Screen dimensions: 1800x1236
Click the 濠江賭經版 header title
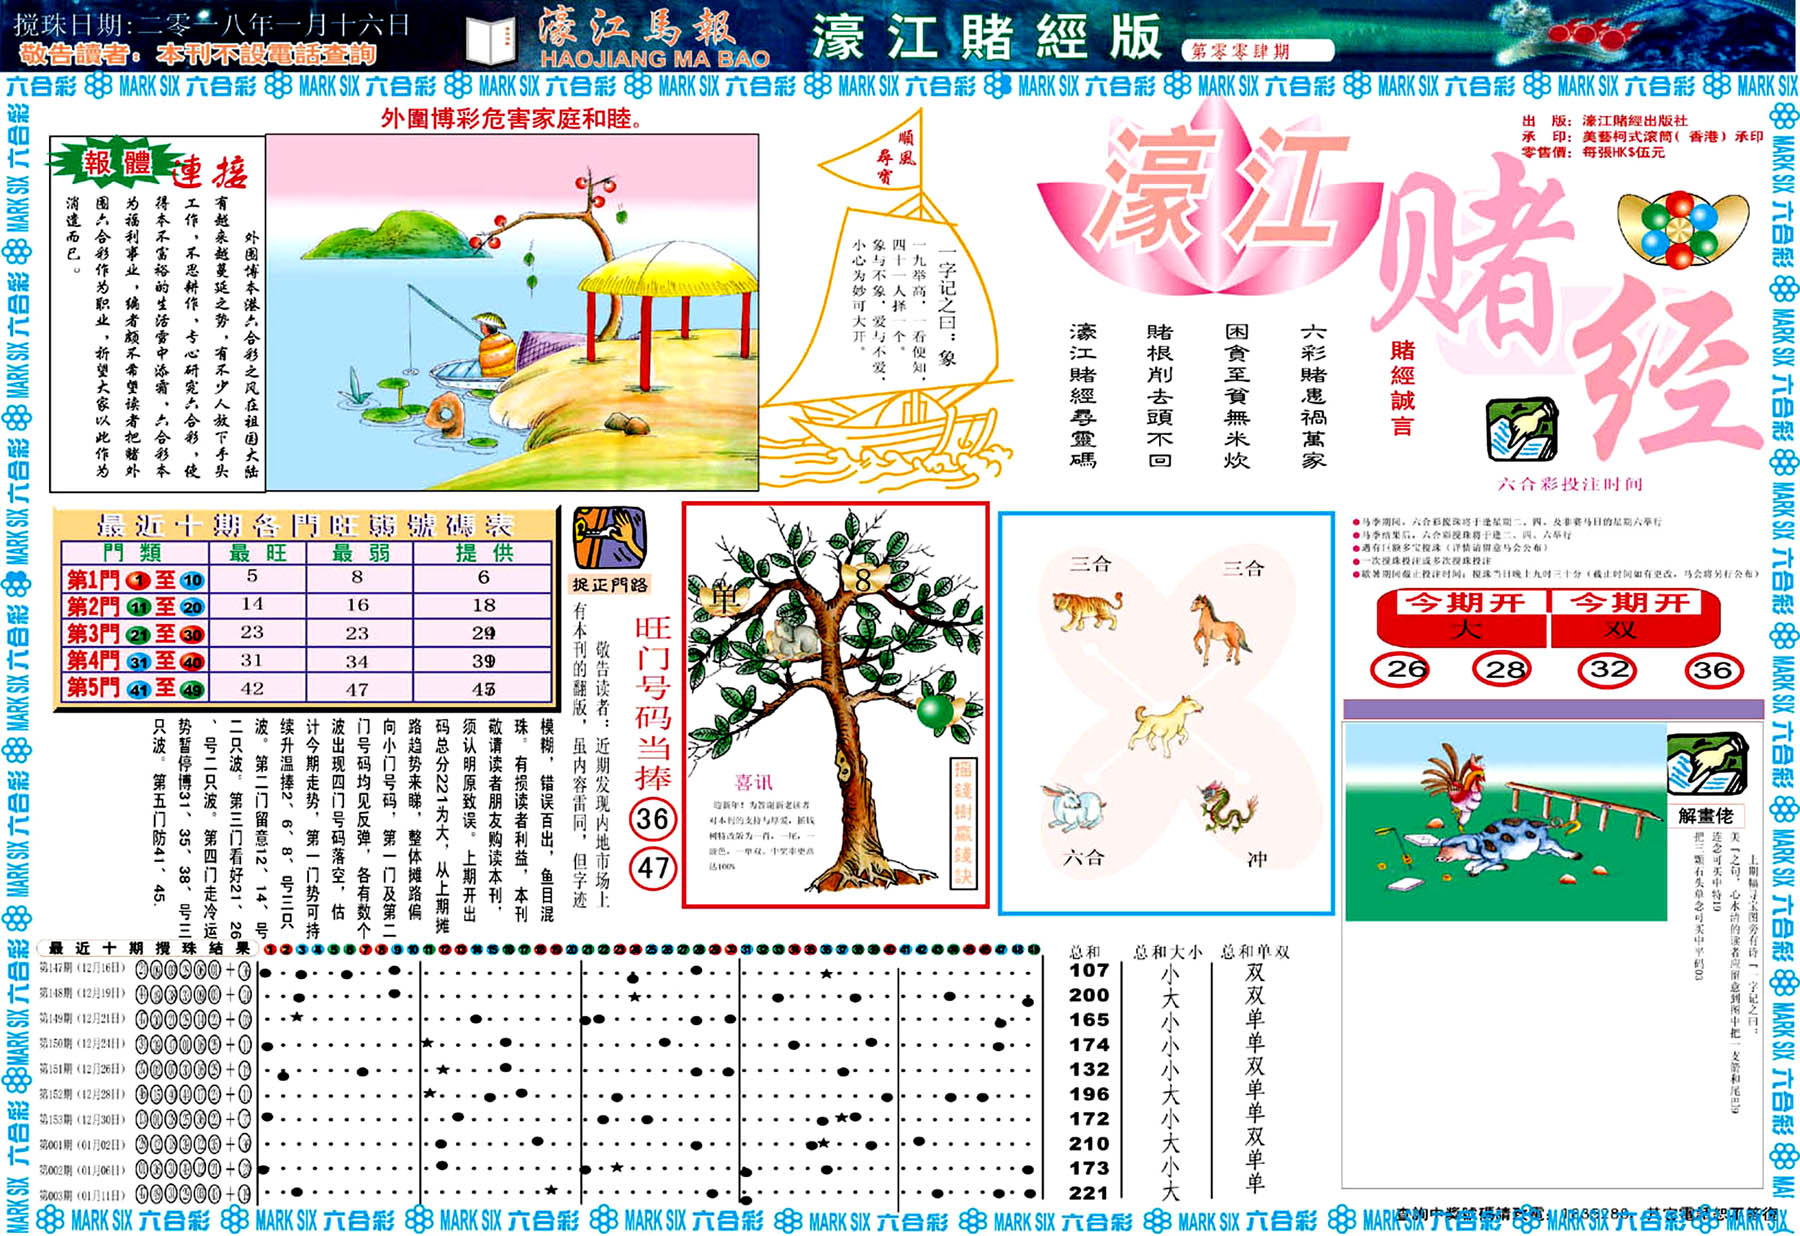[x=988, y=38]
